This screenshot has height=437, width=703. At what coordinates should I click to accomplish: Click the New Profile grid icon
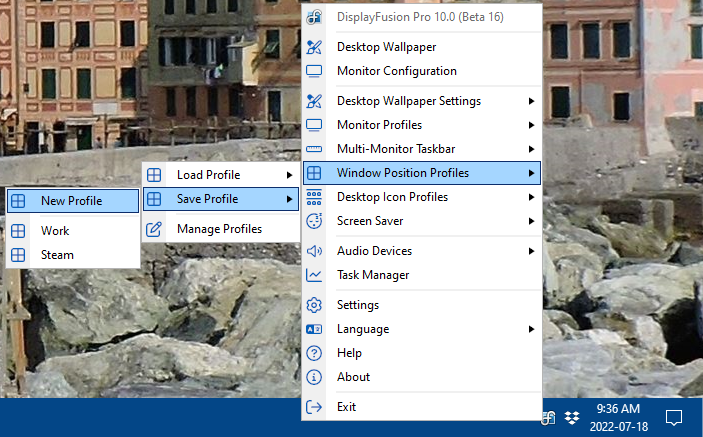point(18,201)
